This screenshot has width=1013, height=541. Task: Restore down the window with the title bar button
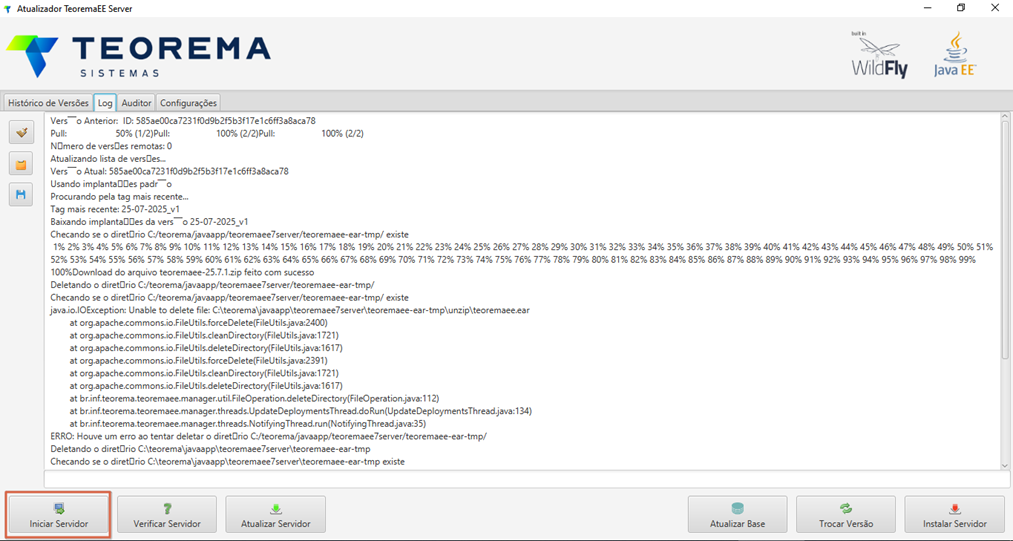coord(961,8)
